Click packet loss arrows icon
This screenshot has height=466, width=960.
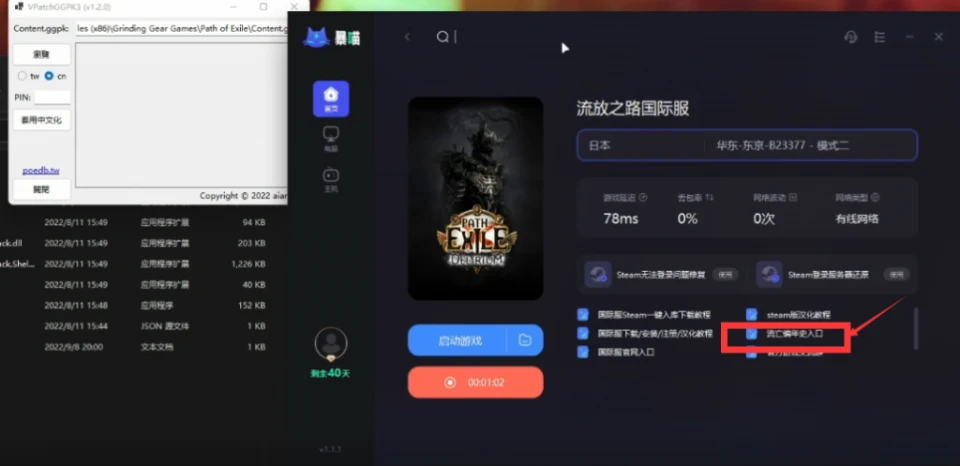coord(710,198)
